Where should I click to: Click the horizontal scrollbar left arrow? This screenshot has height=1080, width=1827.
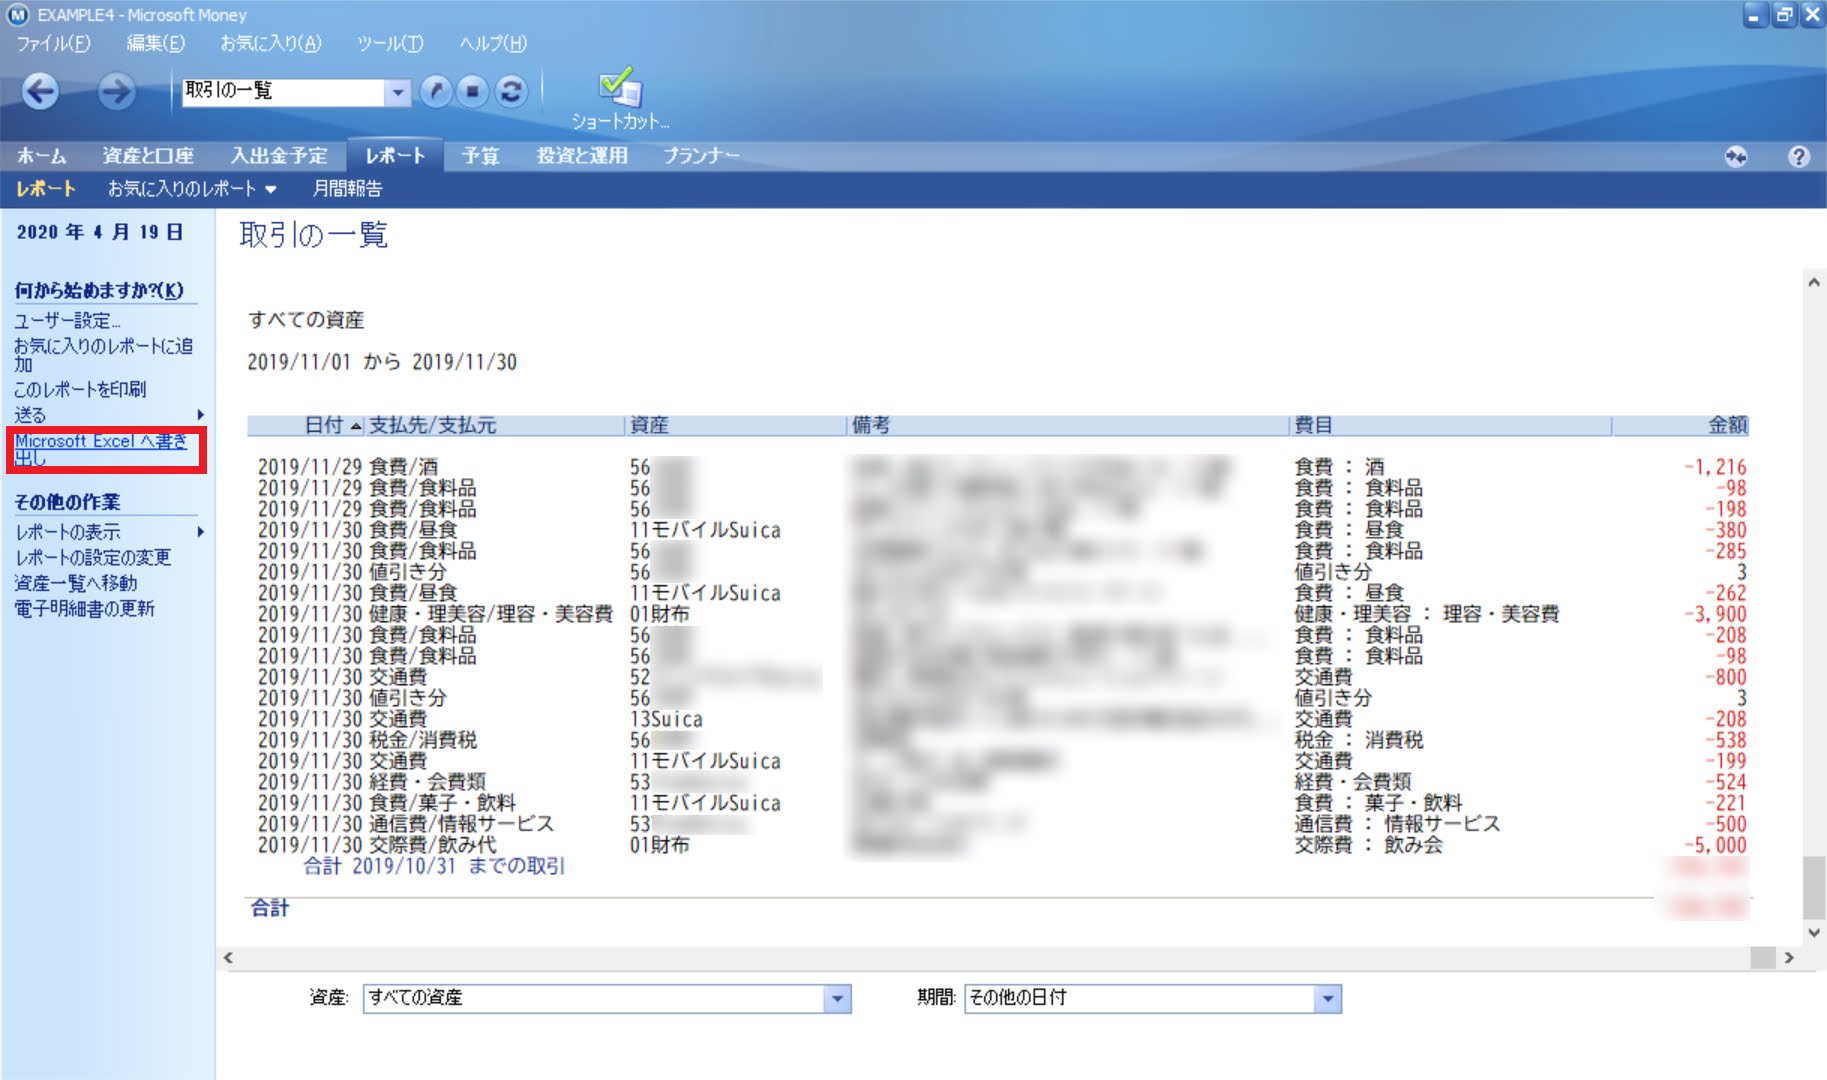click(x=229, y=958)
